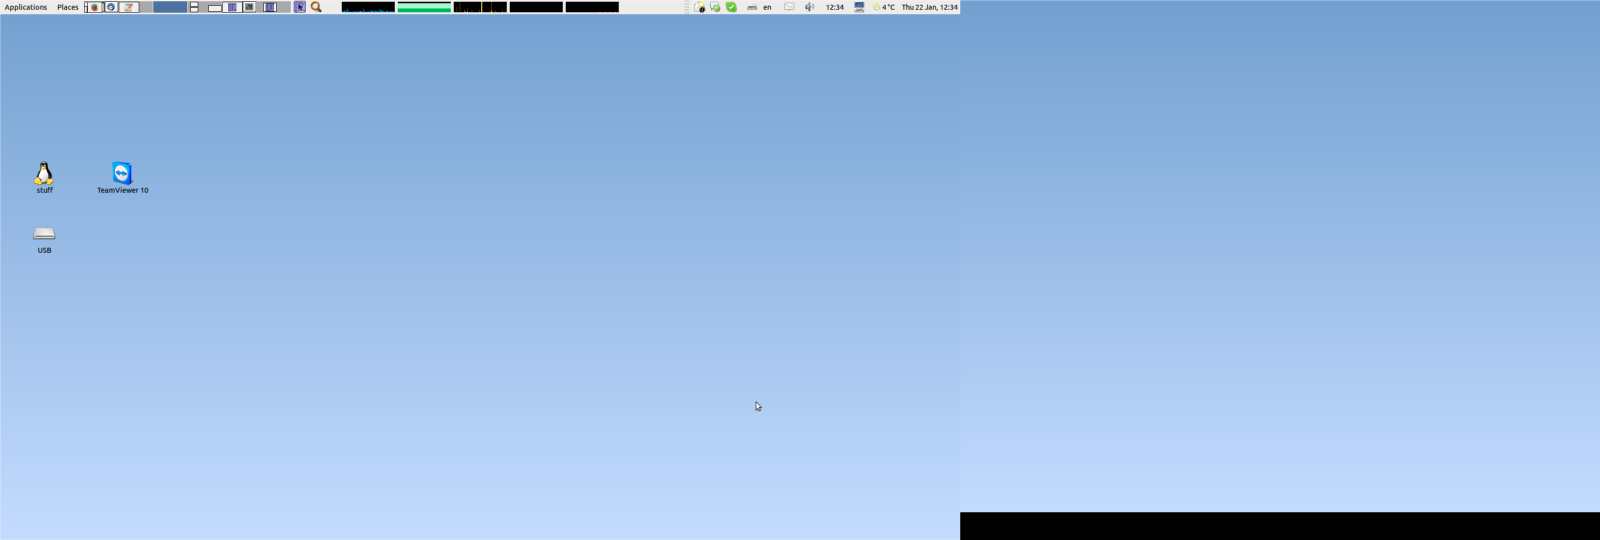
Task: Click the pointer capture applet icon
Action: click(299, 7)
